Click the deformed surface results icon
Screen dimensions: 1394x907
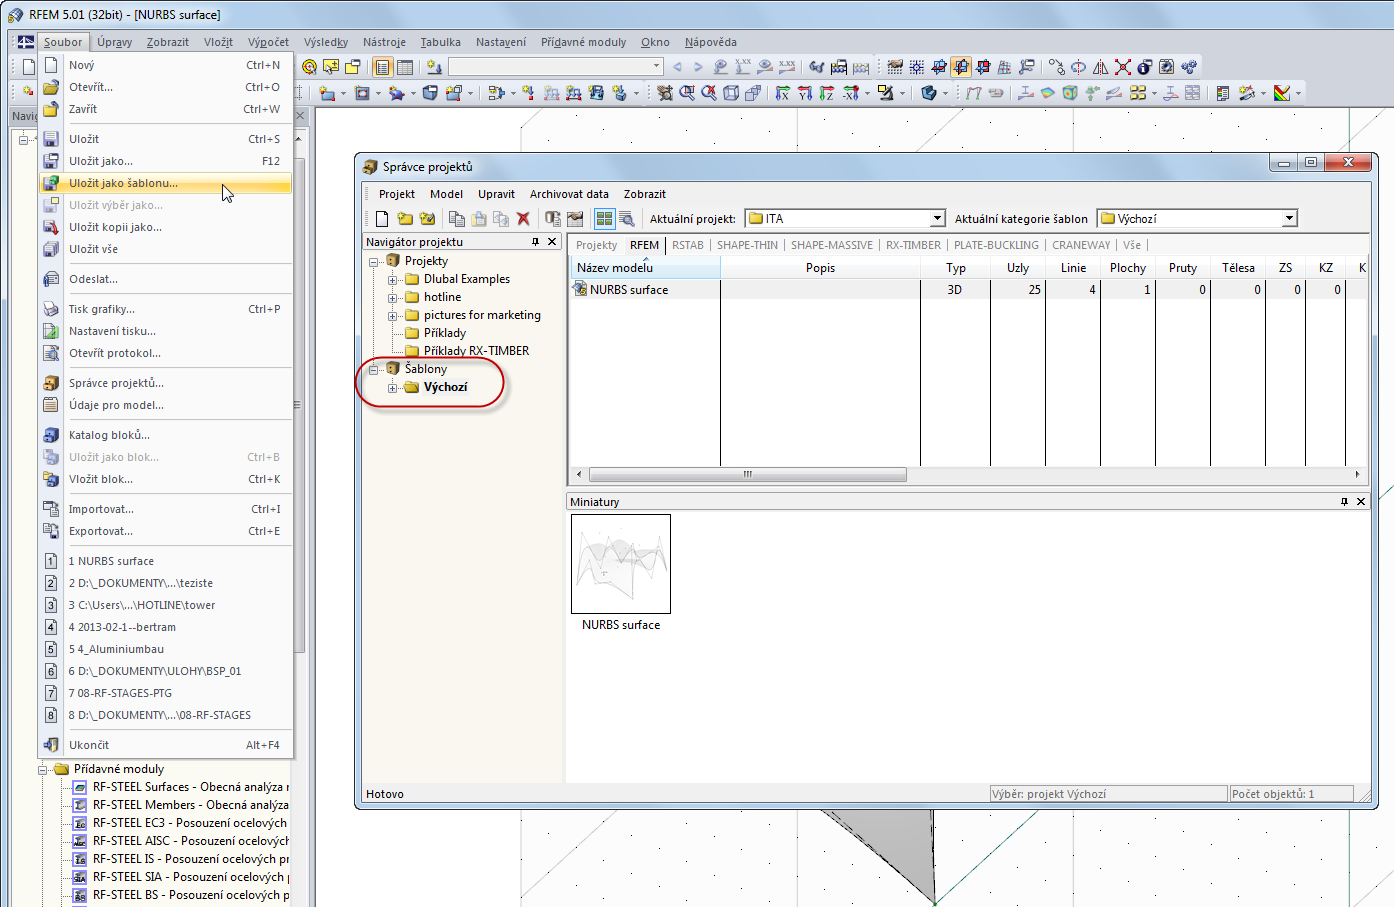(1048, 93)
